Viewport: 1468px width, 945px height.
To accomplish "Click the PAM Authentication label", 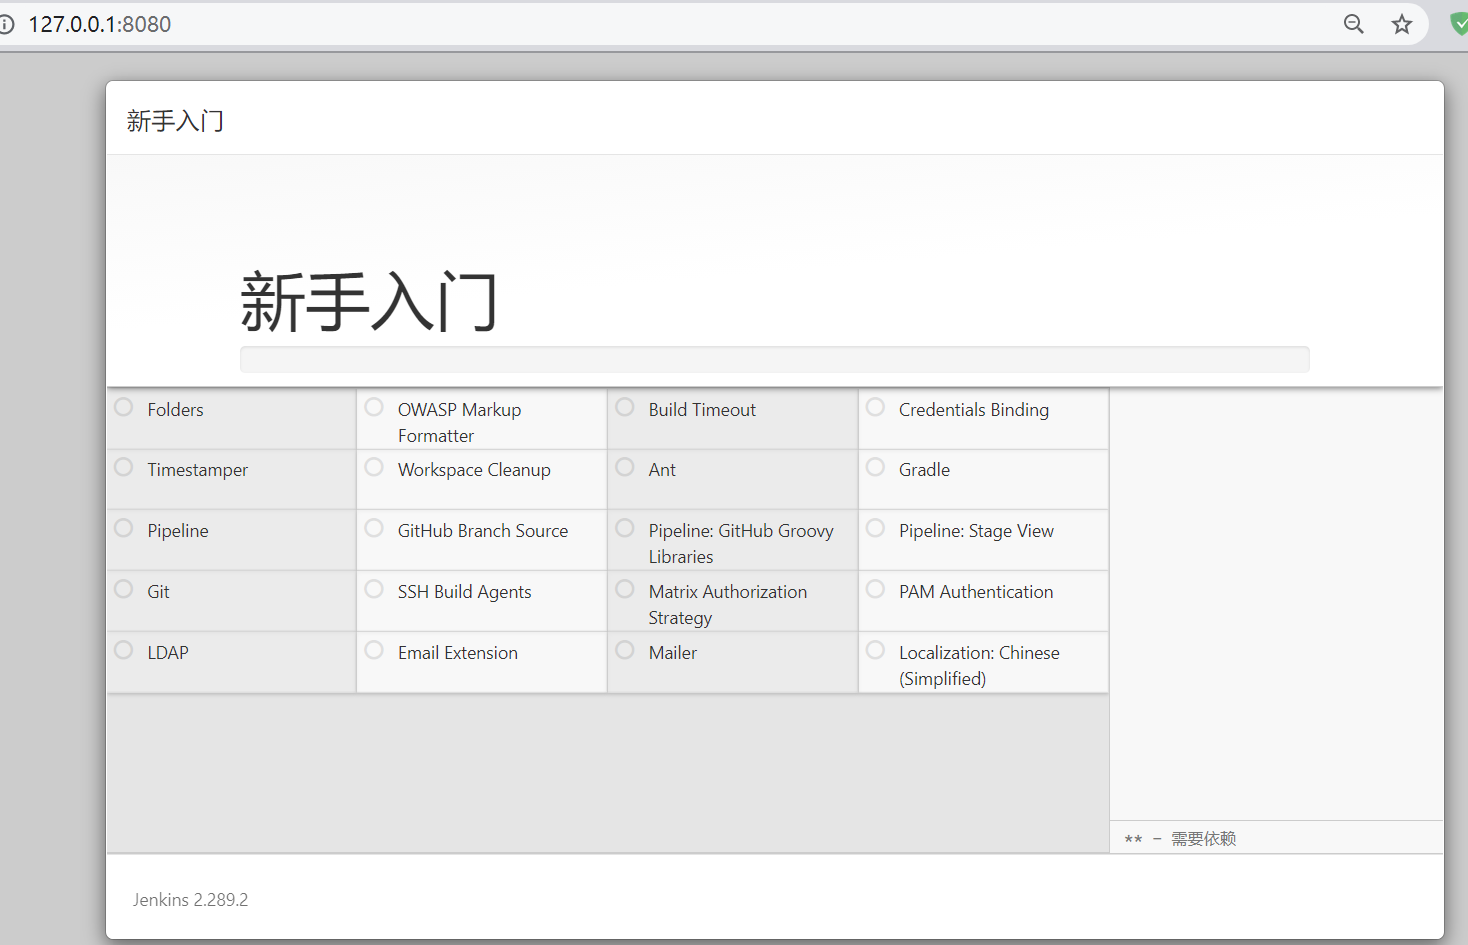I will [976, 592].
